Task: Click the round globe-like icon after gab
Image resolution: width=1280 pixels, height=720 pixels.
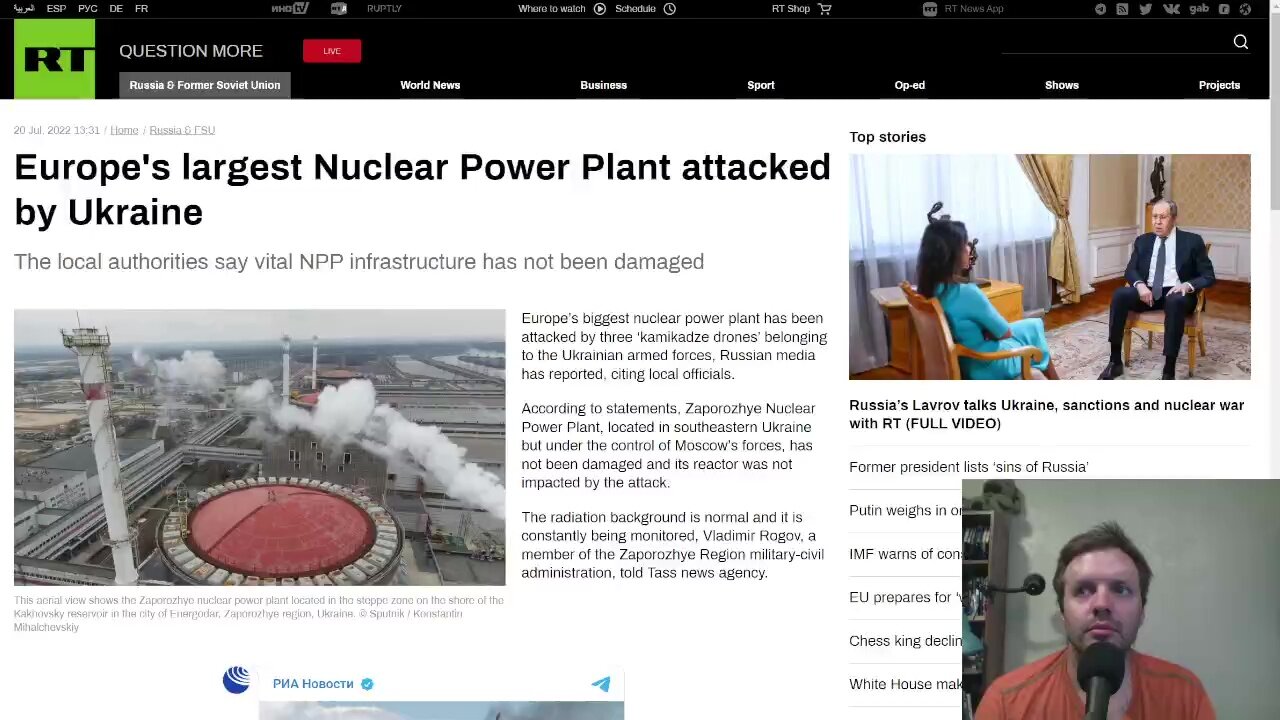Action: point(1245,9)
